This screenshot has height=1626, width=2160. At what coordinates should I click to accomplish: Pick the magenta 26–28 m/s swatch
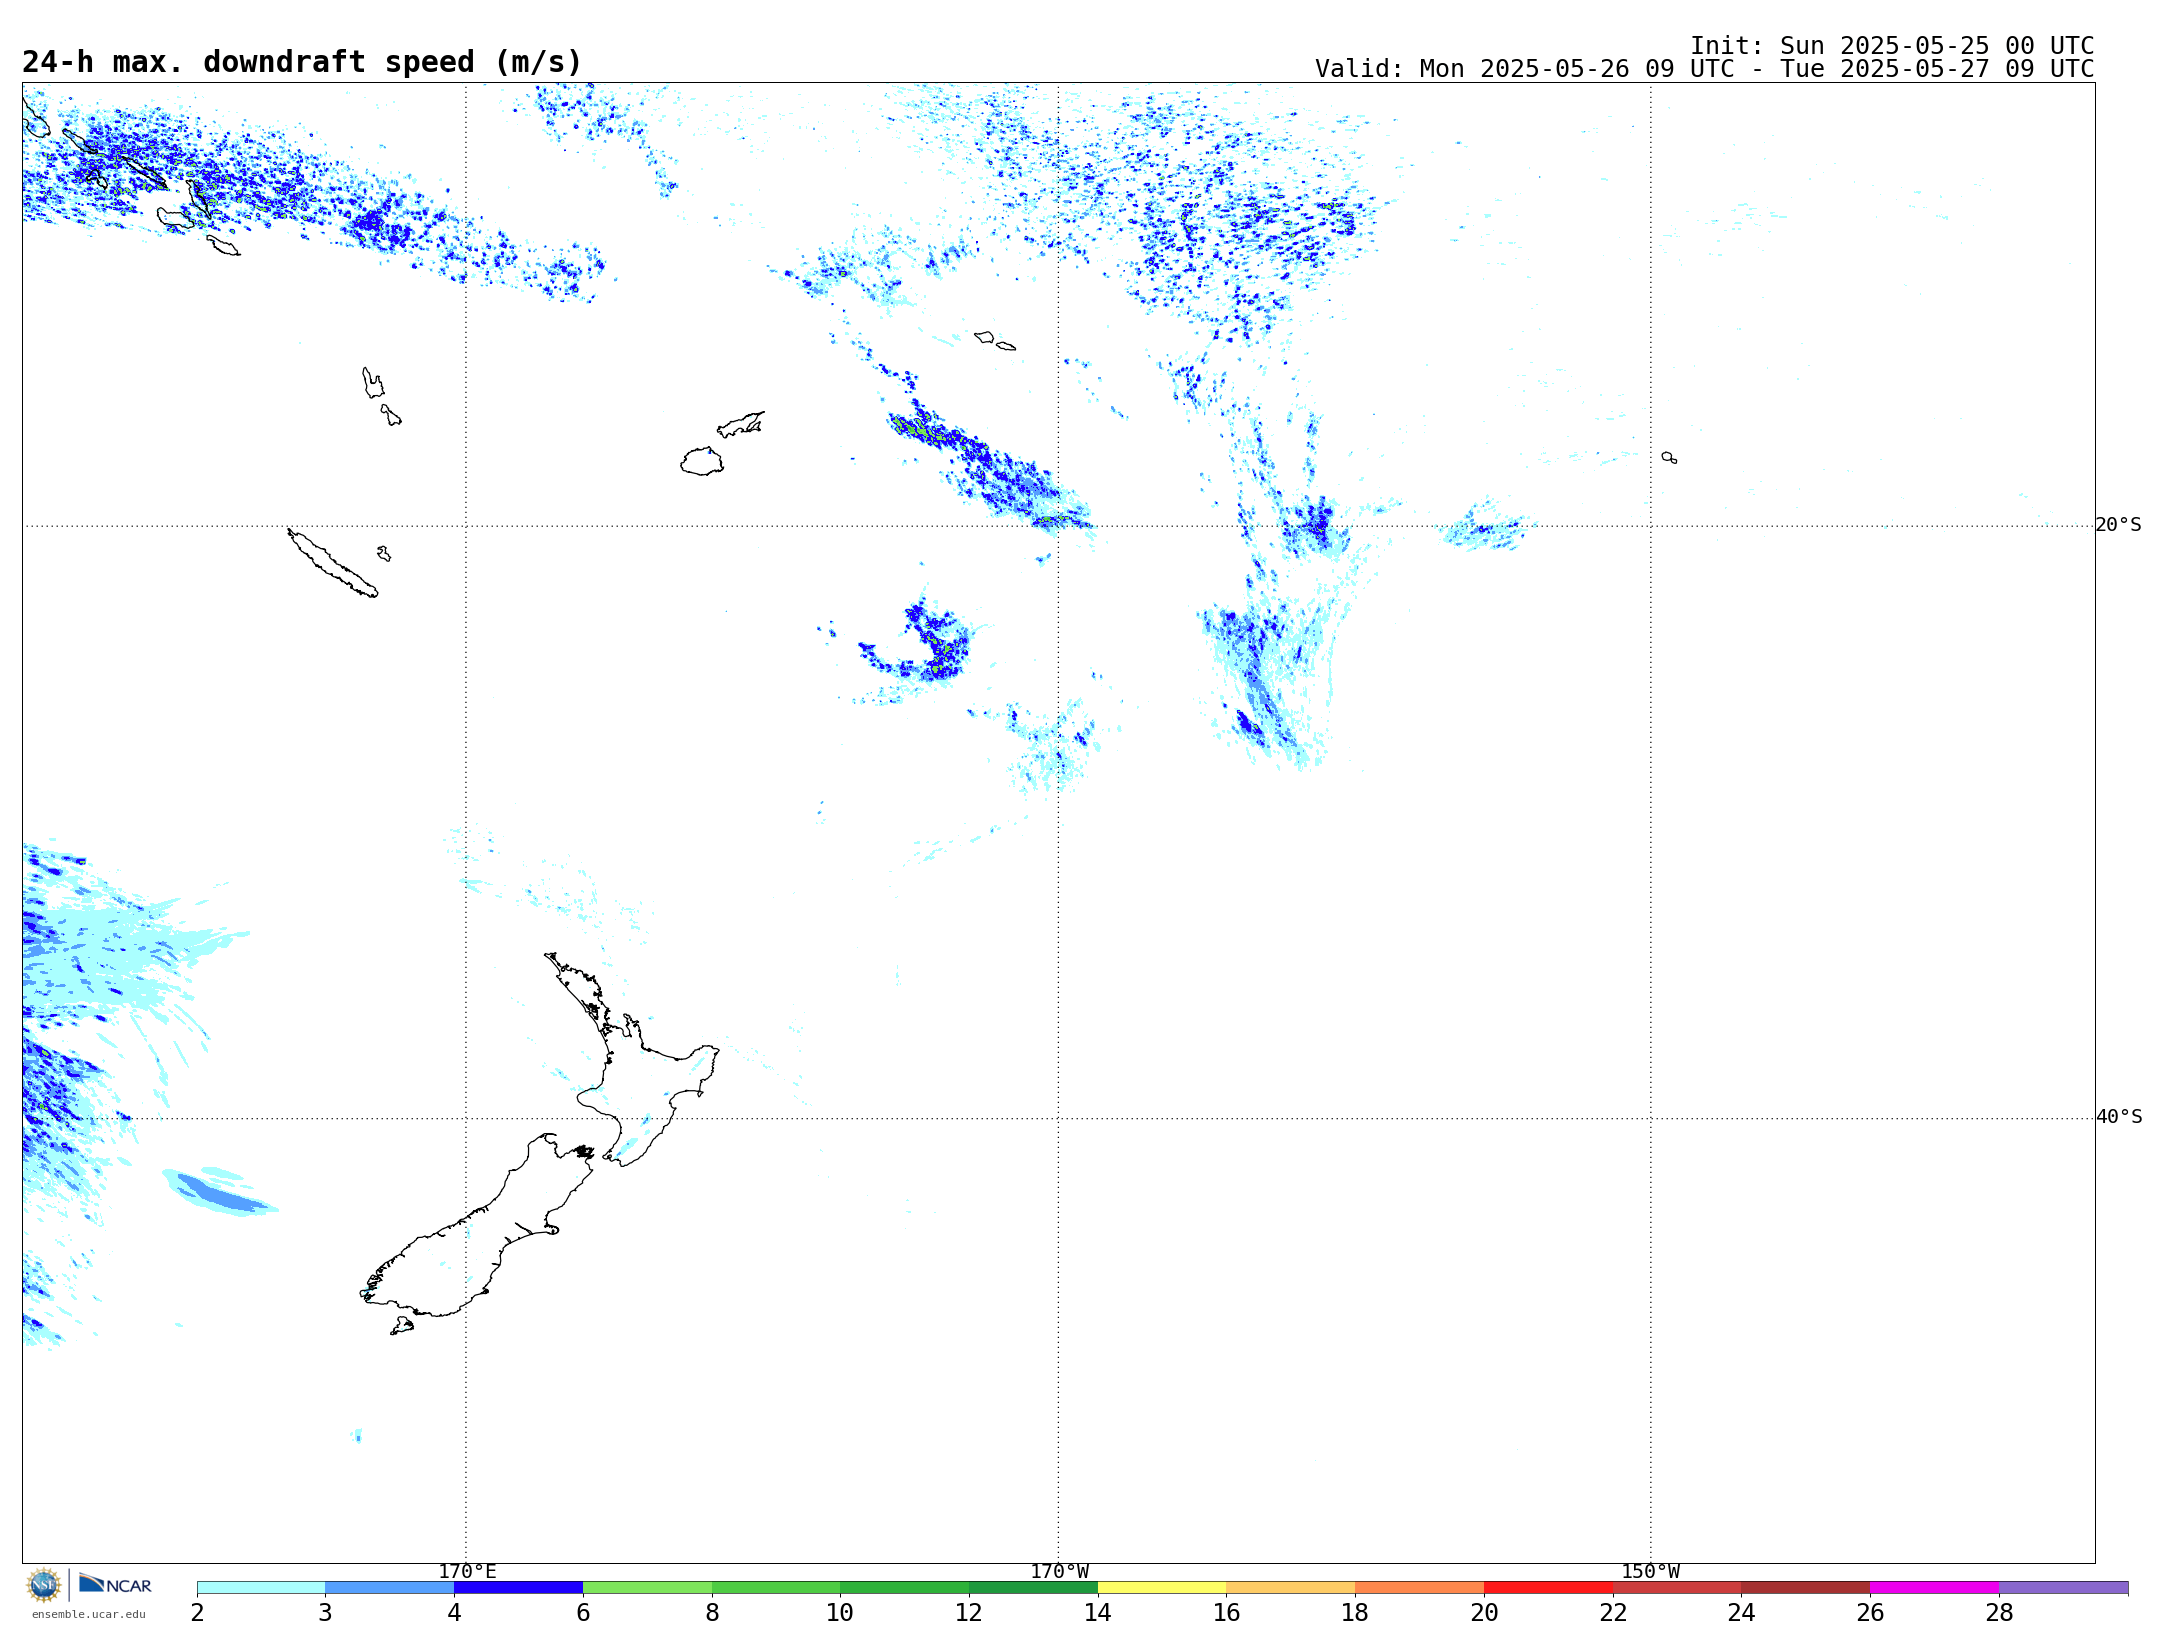pyautogui.click(x=1934, y=1588)
